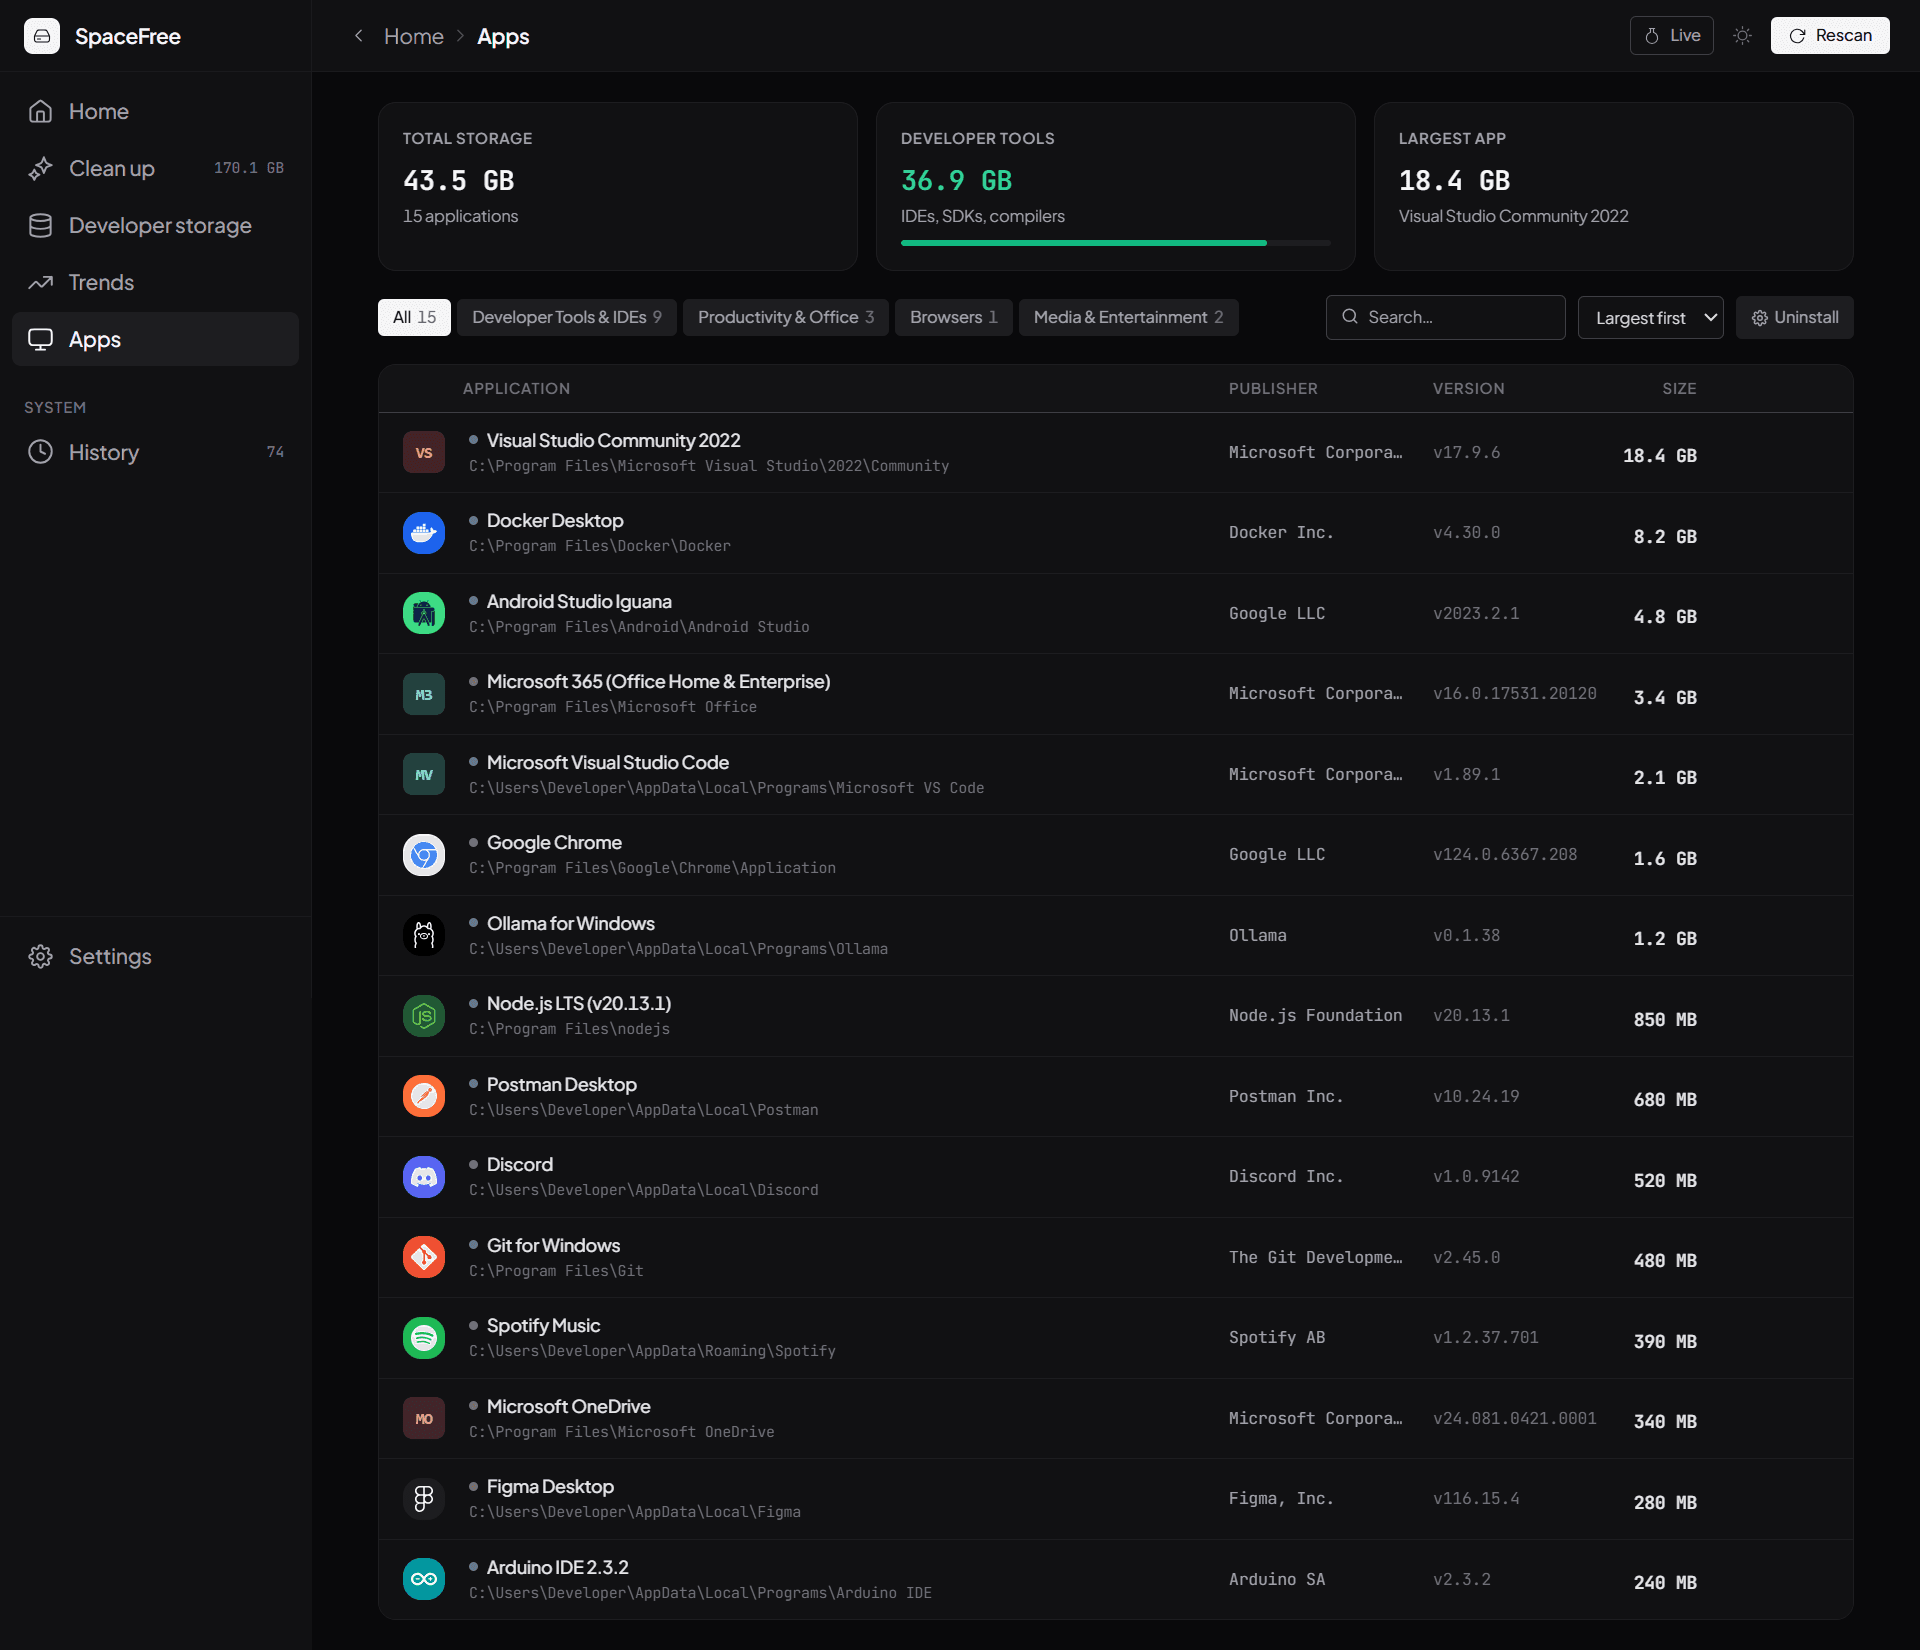Open the Largest first sort dropdown

point(1650,317)
